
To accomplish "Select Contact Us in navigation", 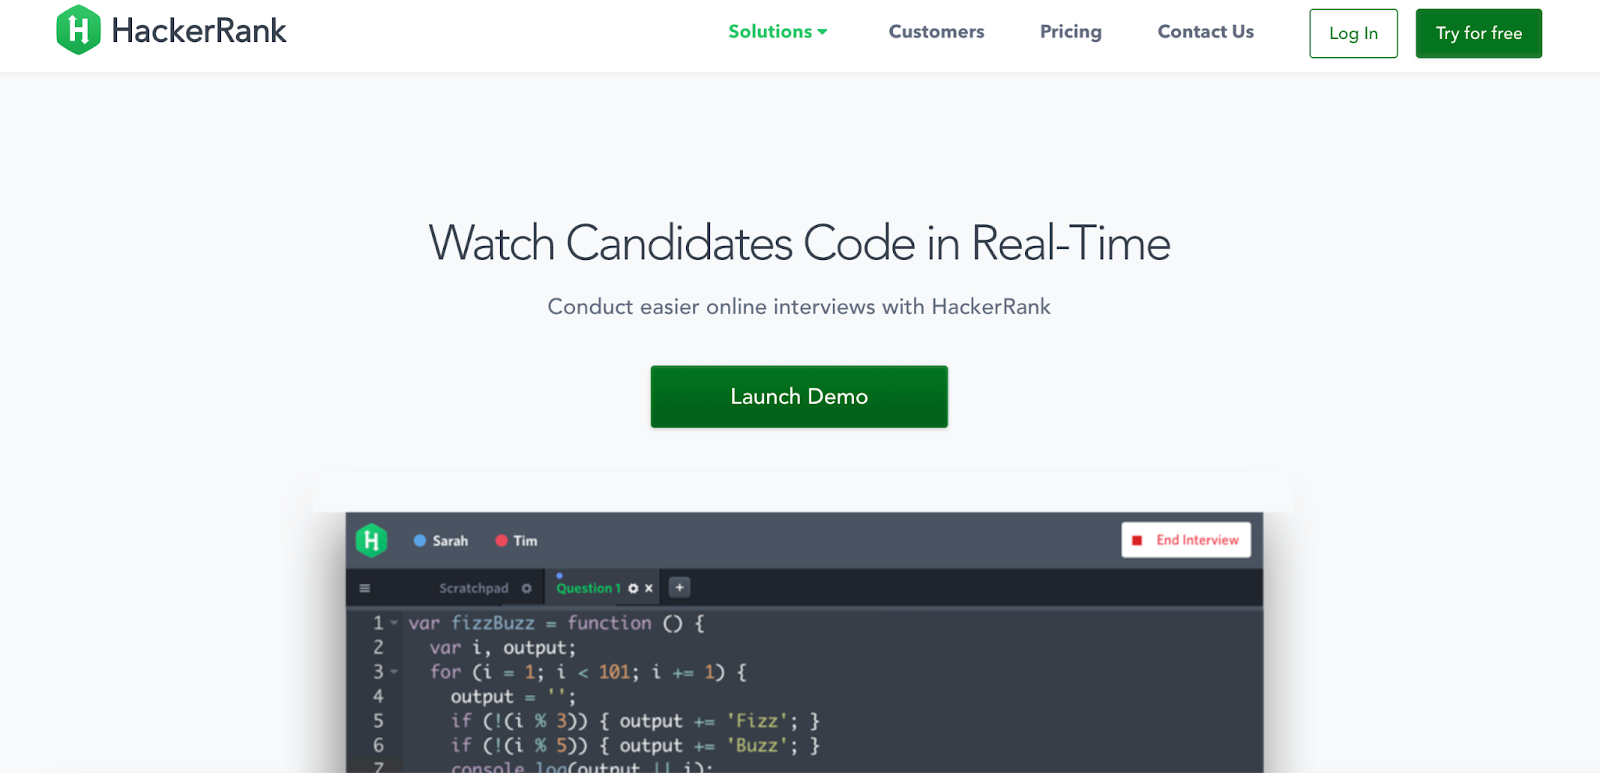I will pyautogui.click(x=1205, y=32).
